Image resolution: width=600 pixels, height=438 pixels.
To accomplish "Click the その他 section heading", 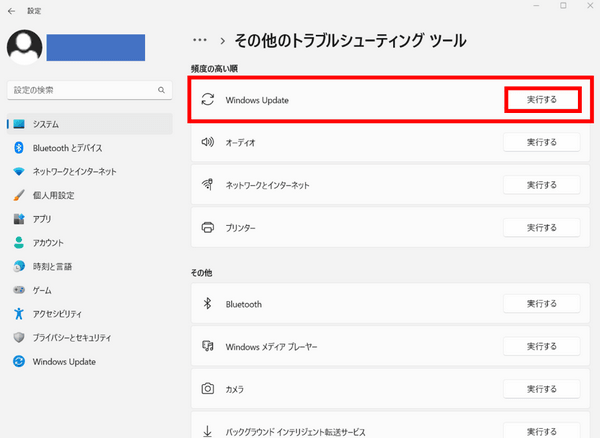I will point(201,273).
